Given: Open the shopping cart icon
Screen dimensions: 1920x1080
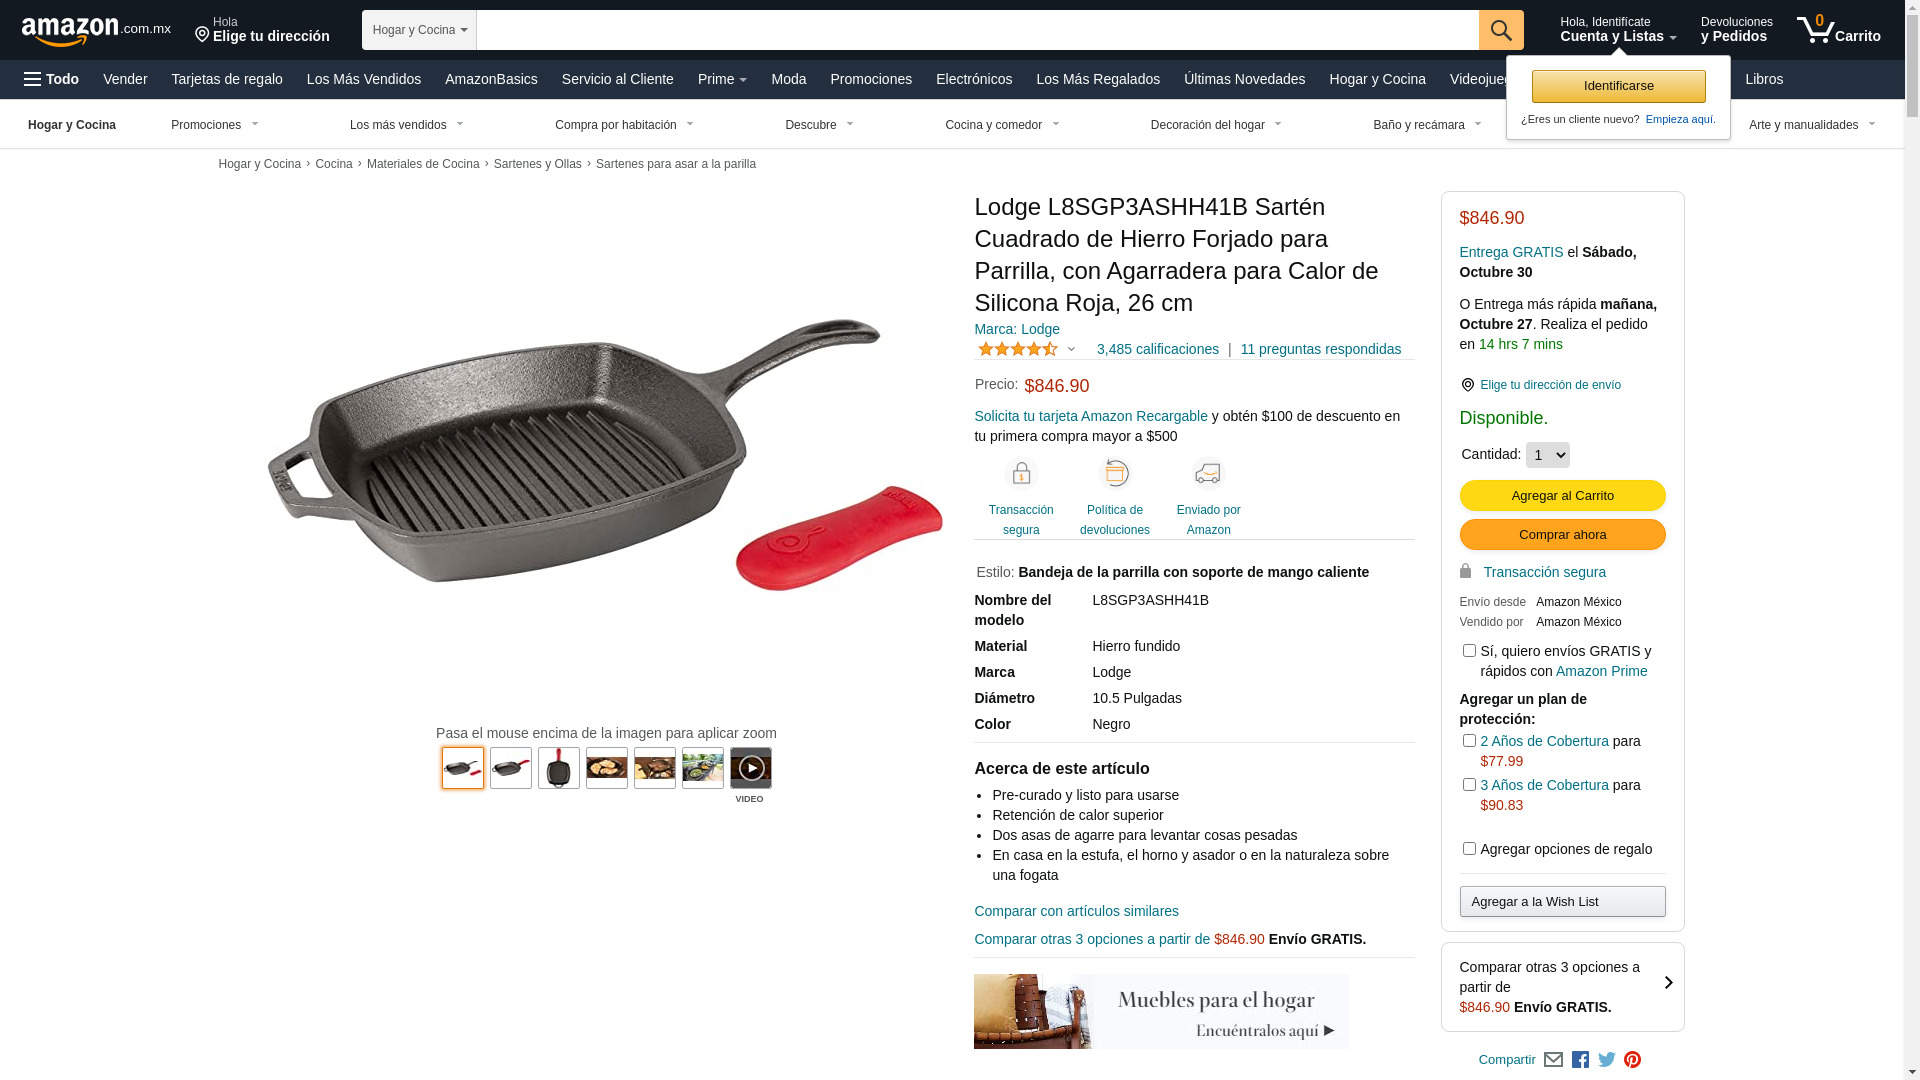Looking at the screenshot, I should pyautogui.click(x=1838, y=29).
